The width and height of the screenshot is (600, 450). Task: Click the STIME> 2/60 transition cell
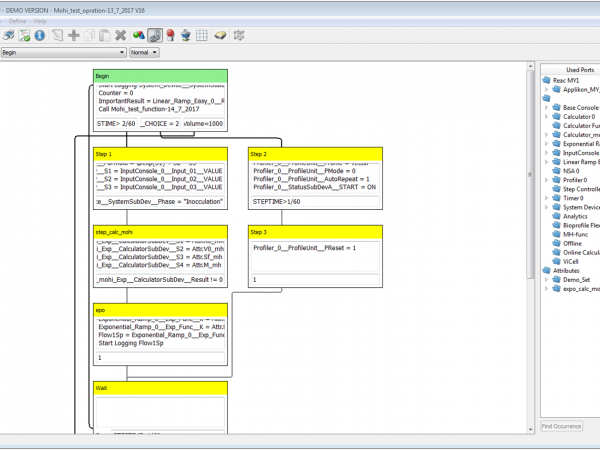pyautogui.click(x=116, y=124)
